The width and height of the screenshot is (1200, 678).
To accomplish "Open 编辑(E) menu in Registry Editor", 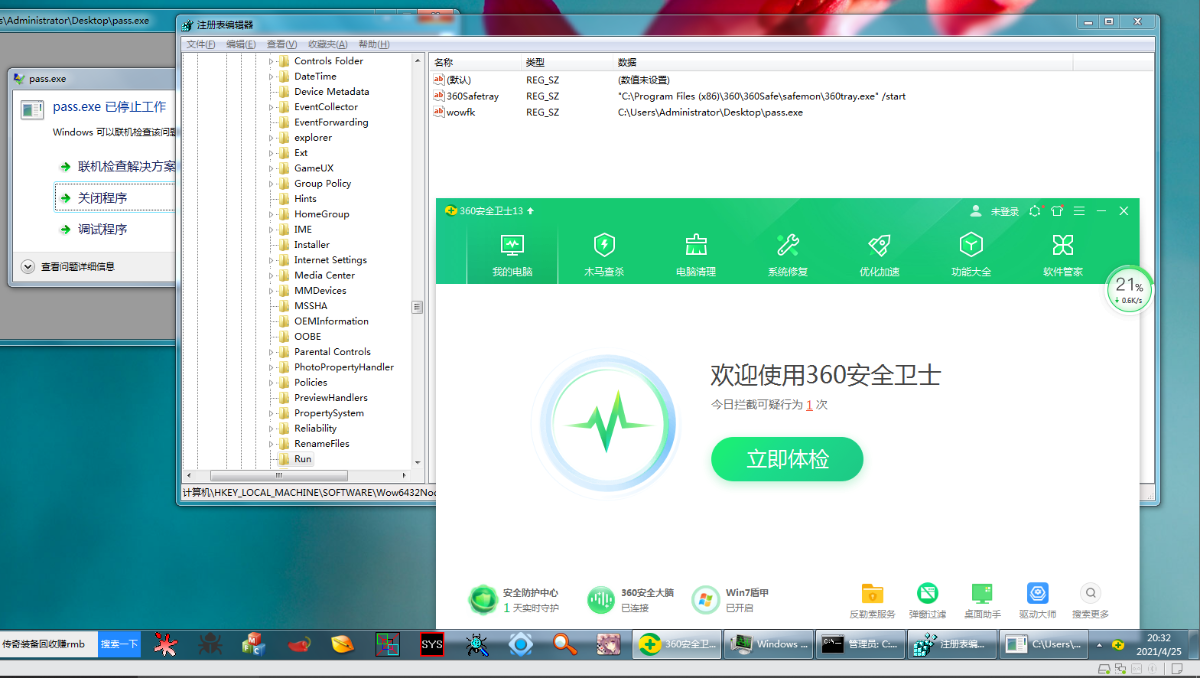I will pyautogui.click(x=241, y=44).
